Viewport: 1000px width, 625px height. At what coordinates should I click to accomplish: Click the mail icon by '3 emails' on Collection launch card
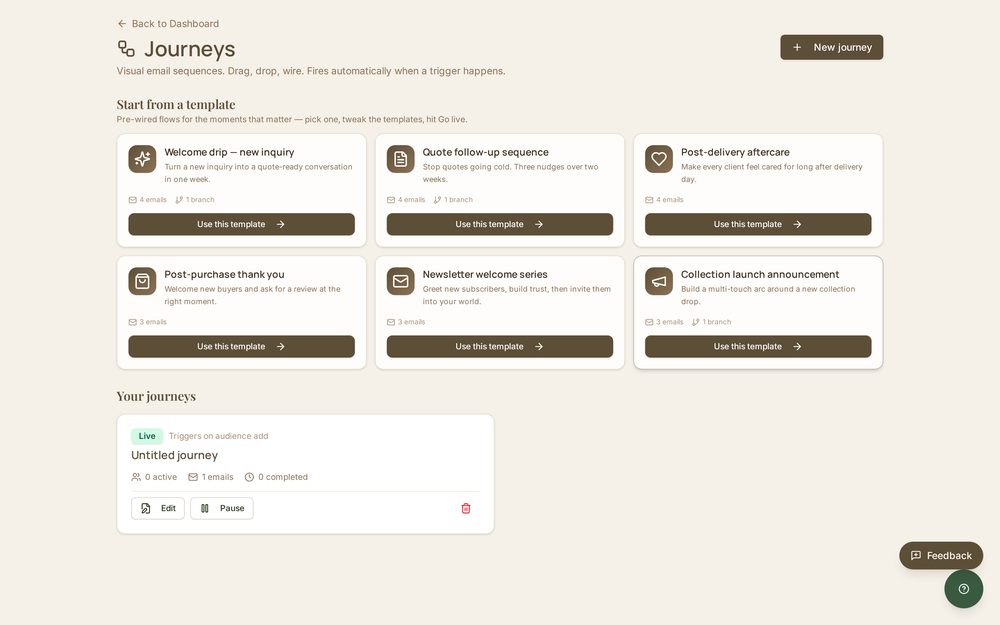pos(649,322)
